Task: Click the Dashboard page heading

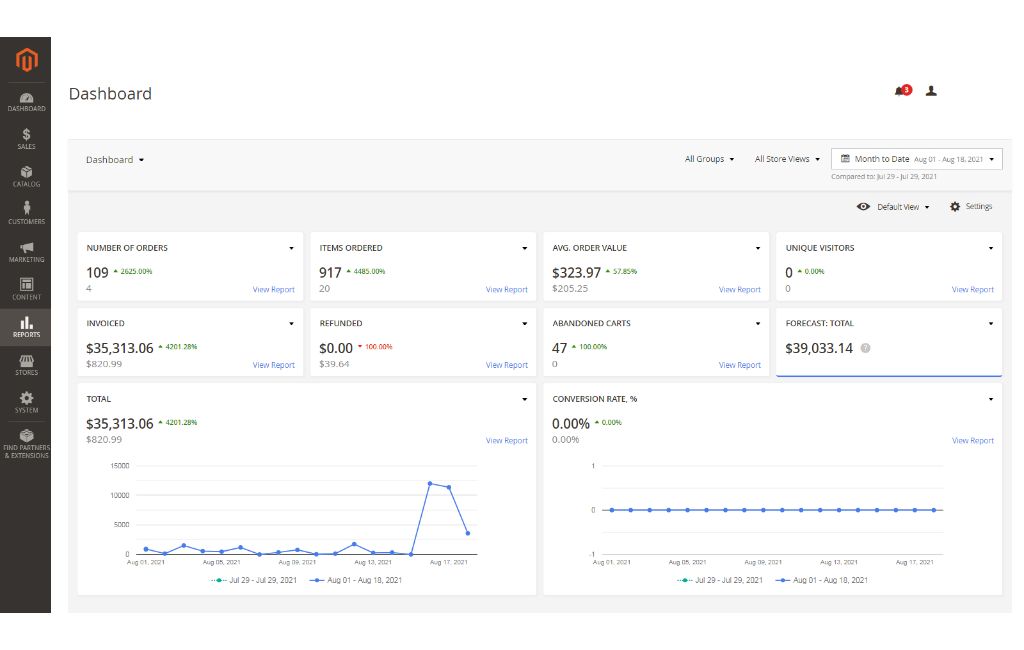Action: click(110, 94)
